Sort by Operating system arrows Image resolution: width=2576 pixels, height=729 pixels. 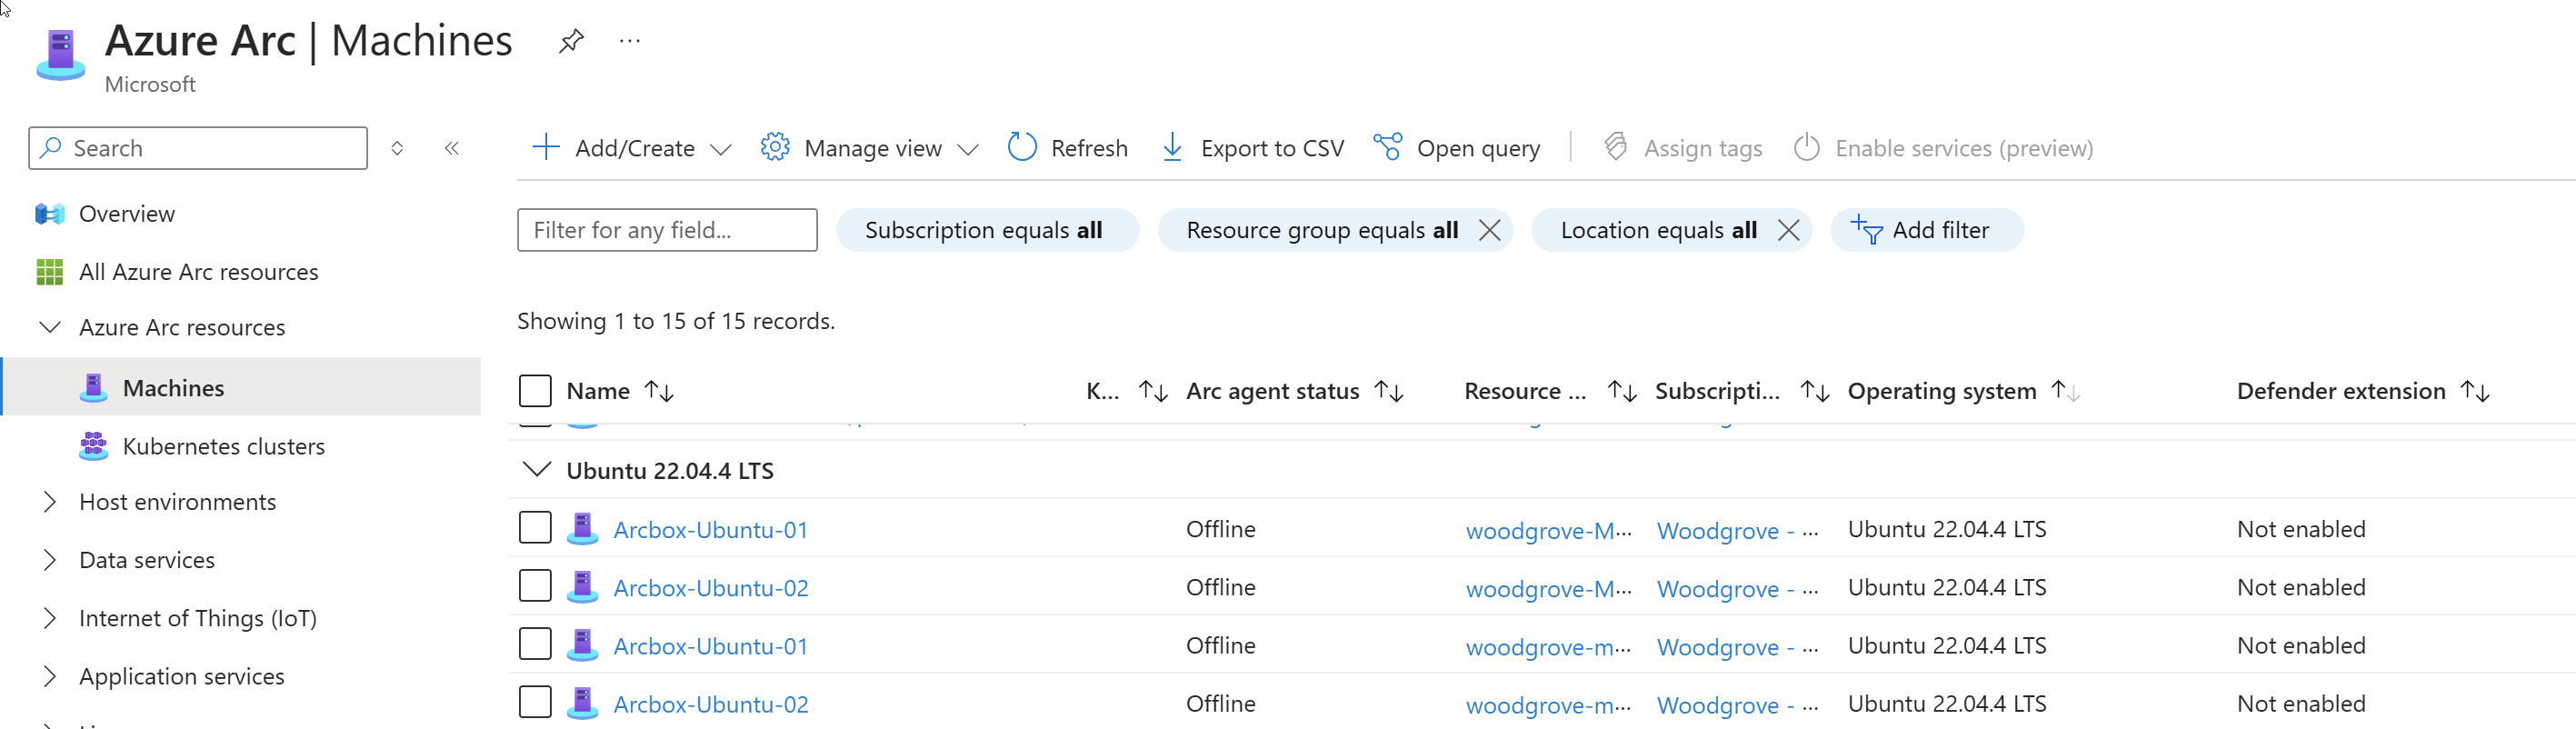click(2066, 391)
